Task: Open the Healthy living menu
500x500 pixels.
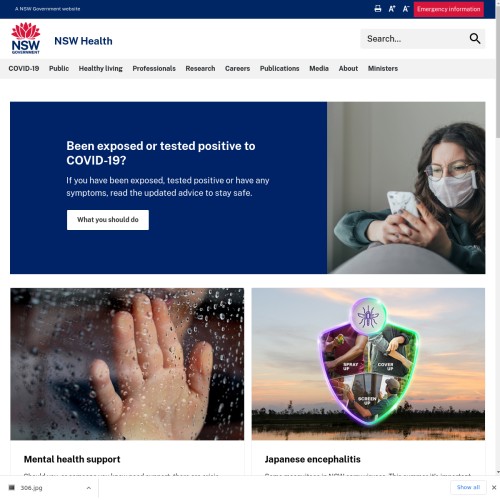Action: pyautogui.click(x=101, y=68)
